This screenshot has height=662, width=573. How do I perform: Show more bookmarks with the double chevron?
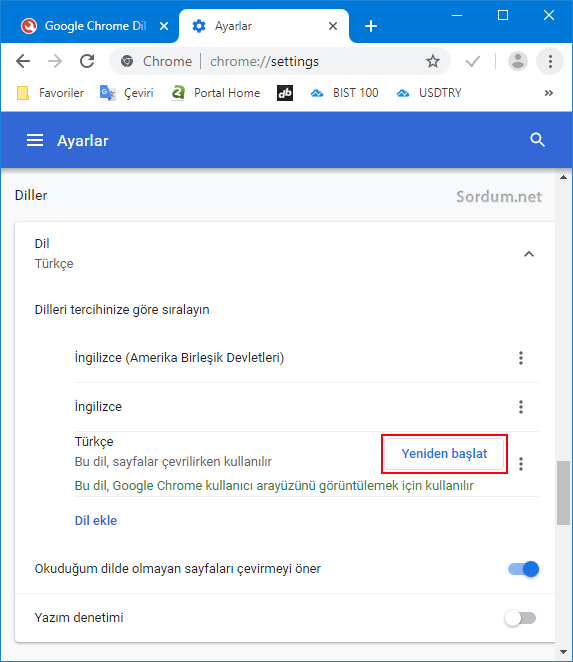click(549, 93)
